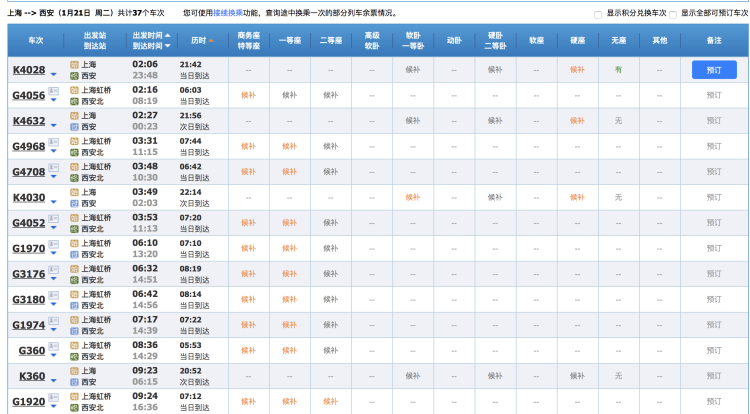Check the 显示全部可预订车次 box
The image size is (750, 414).
tap(673, 14)
